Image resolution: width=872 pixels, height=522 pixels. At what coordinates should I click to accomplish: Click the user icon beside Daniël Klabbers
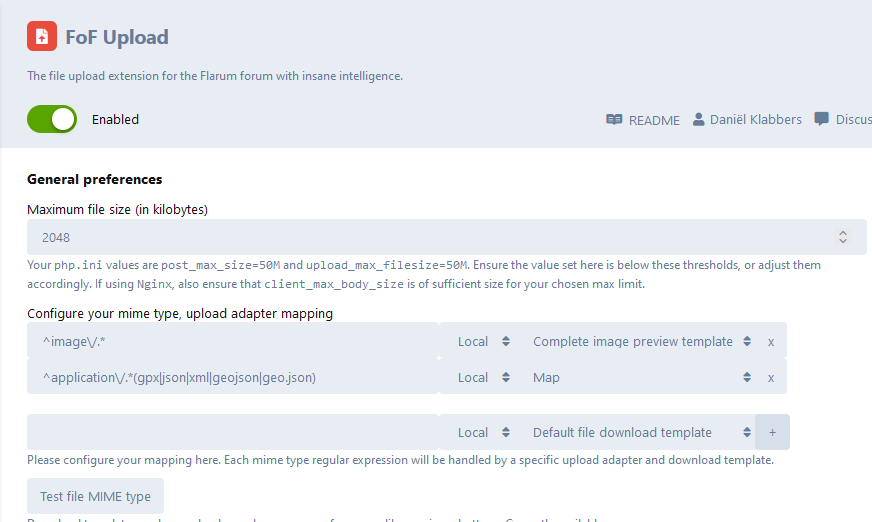tap(698, 120)
